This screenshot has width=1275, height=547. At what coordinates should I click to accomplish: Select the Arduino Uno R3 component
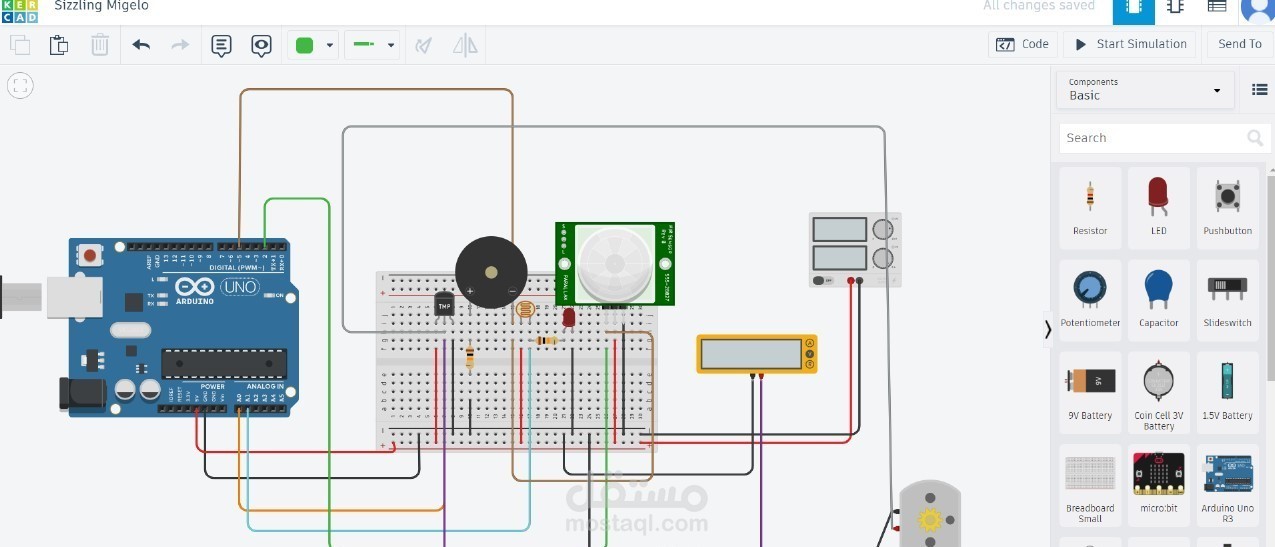(1228, 485)
